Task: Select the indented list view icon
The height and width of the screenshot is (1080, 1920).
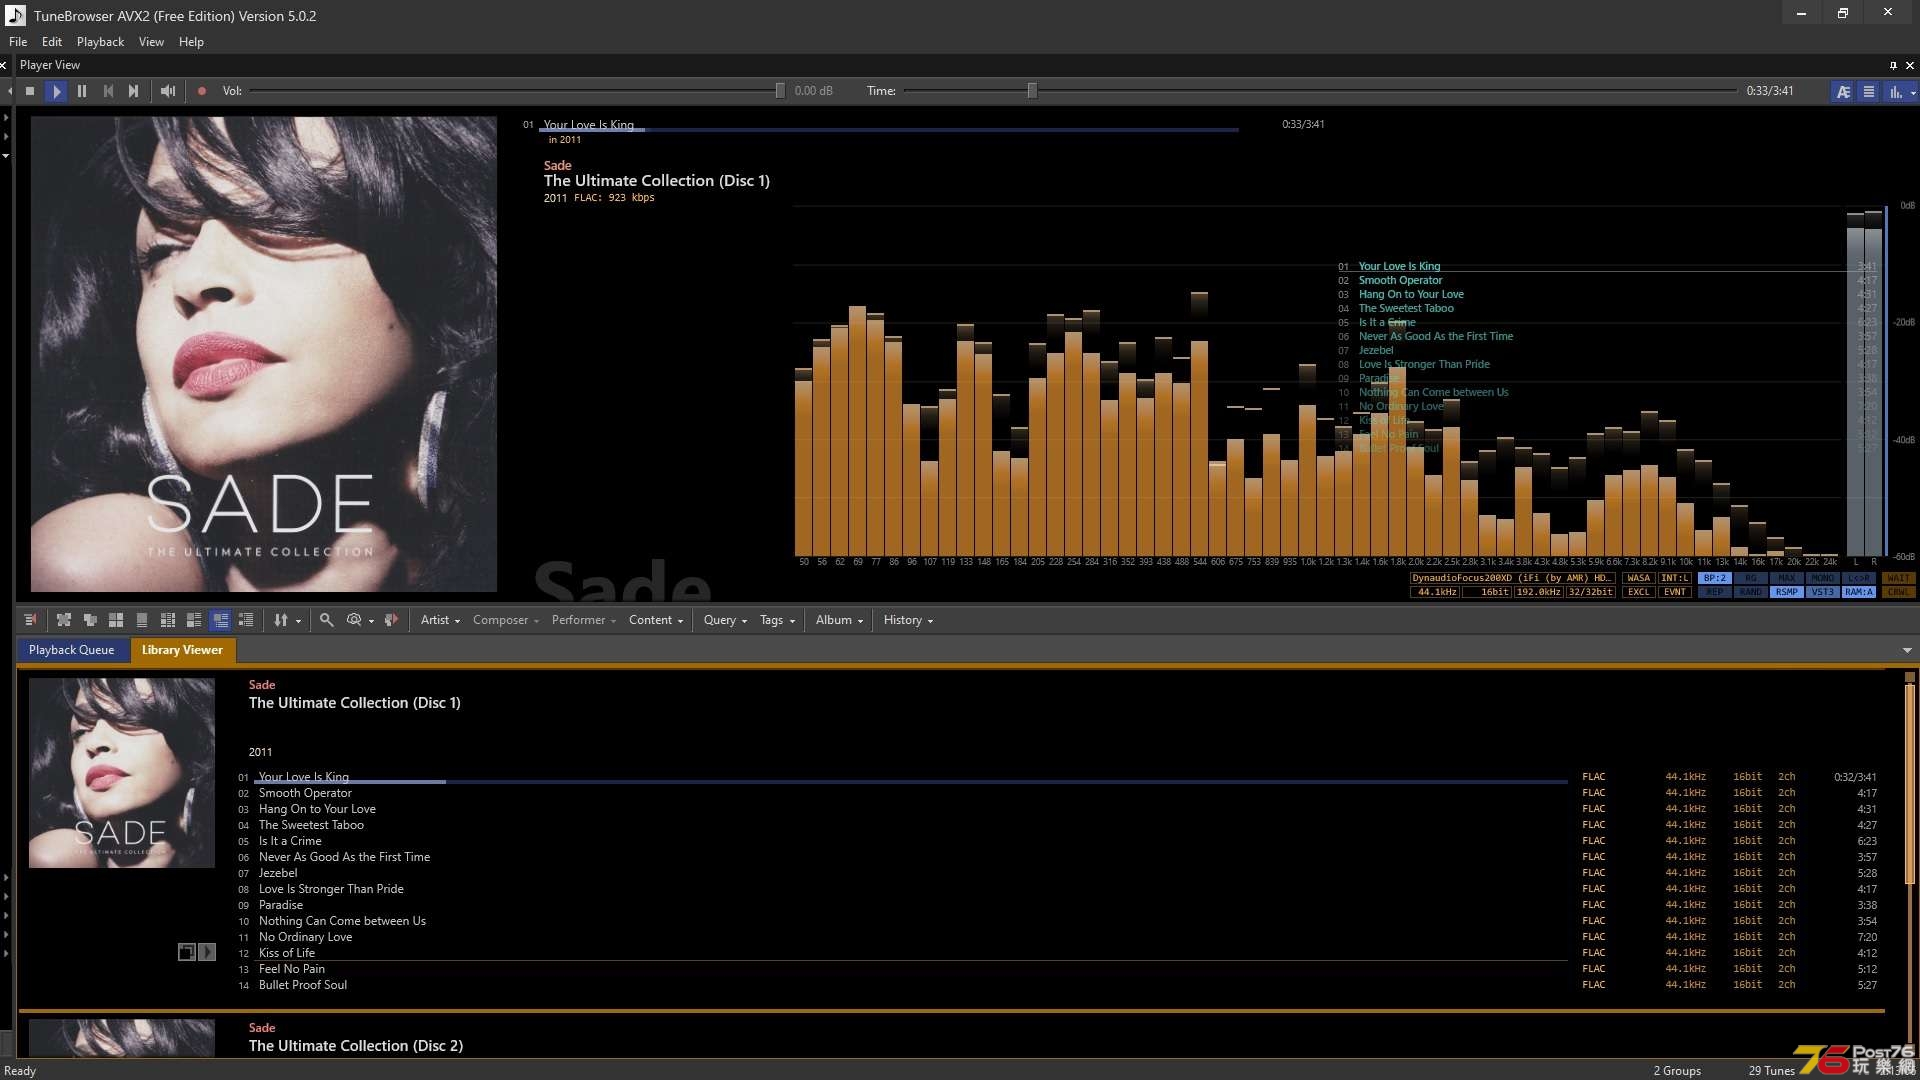Action: pyautogui.click(x=246, y=620)
